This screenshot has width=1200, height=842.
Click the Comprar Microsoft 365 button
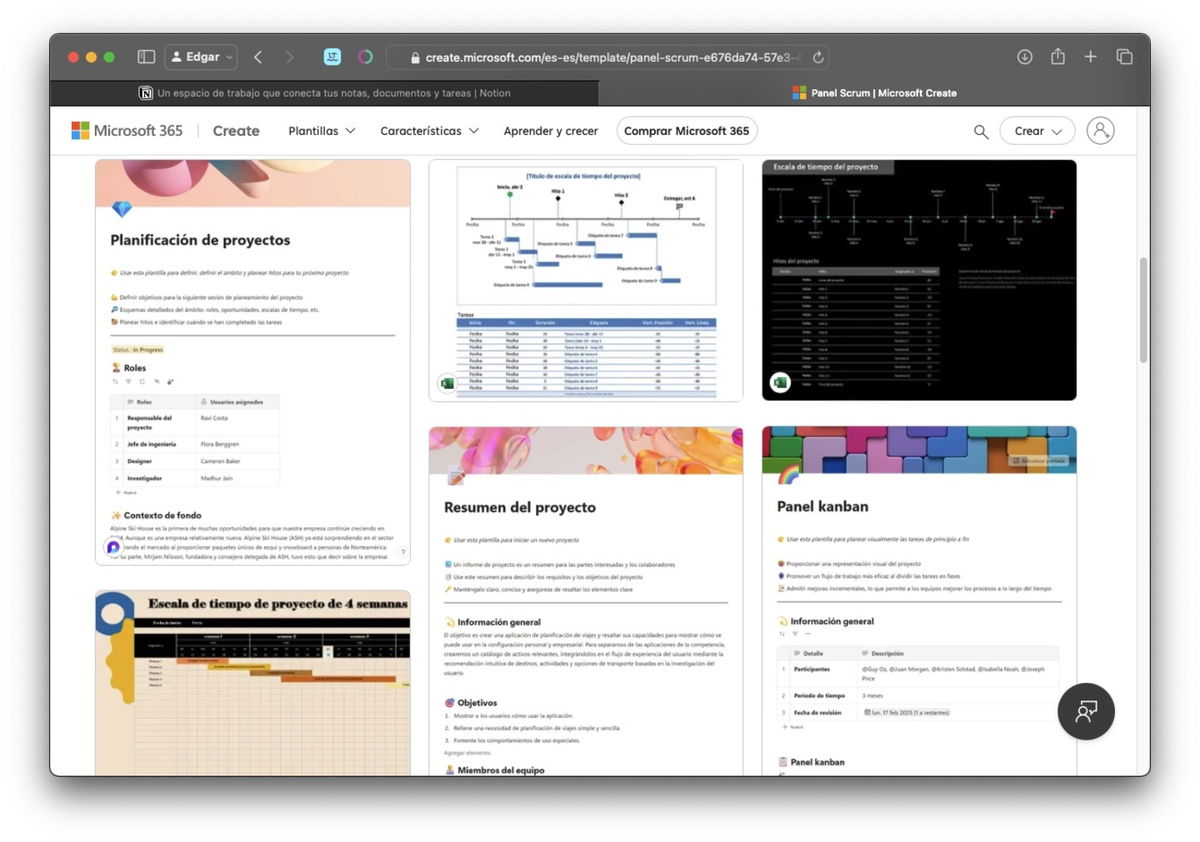click(x=686, y=131)
